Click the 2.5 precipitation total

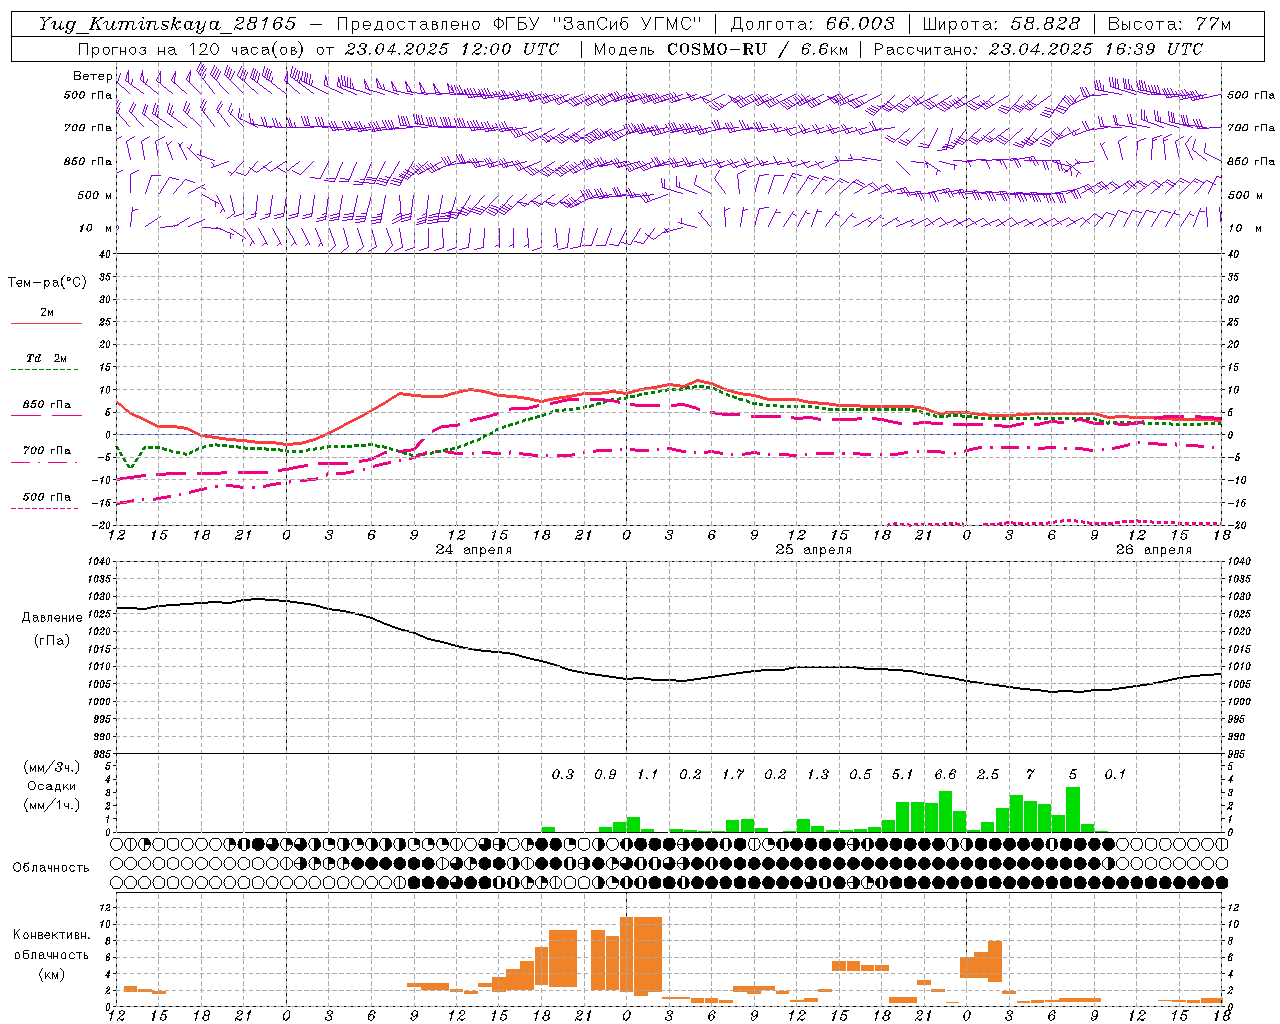click(x=988, y=774)
